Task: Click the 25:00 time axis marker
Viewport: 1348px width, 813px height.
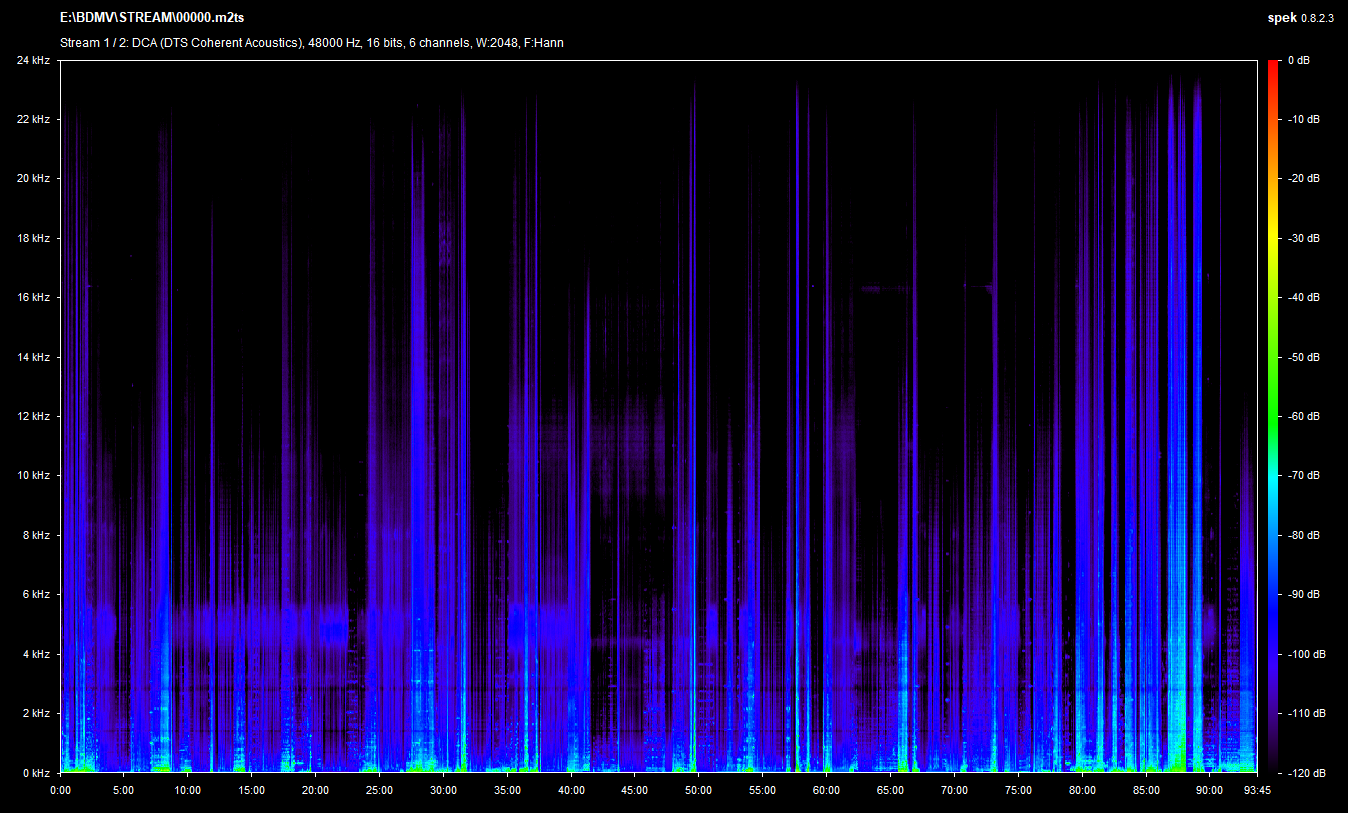Action: tap(379, 790)
